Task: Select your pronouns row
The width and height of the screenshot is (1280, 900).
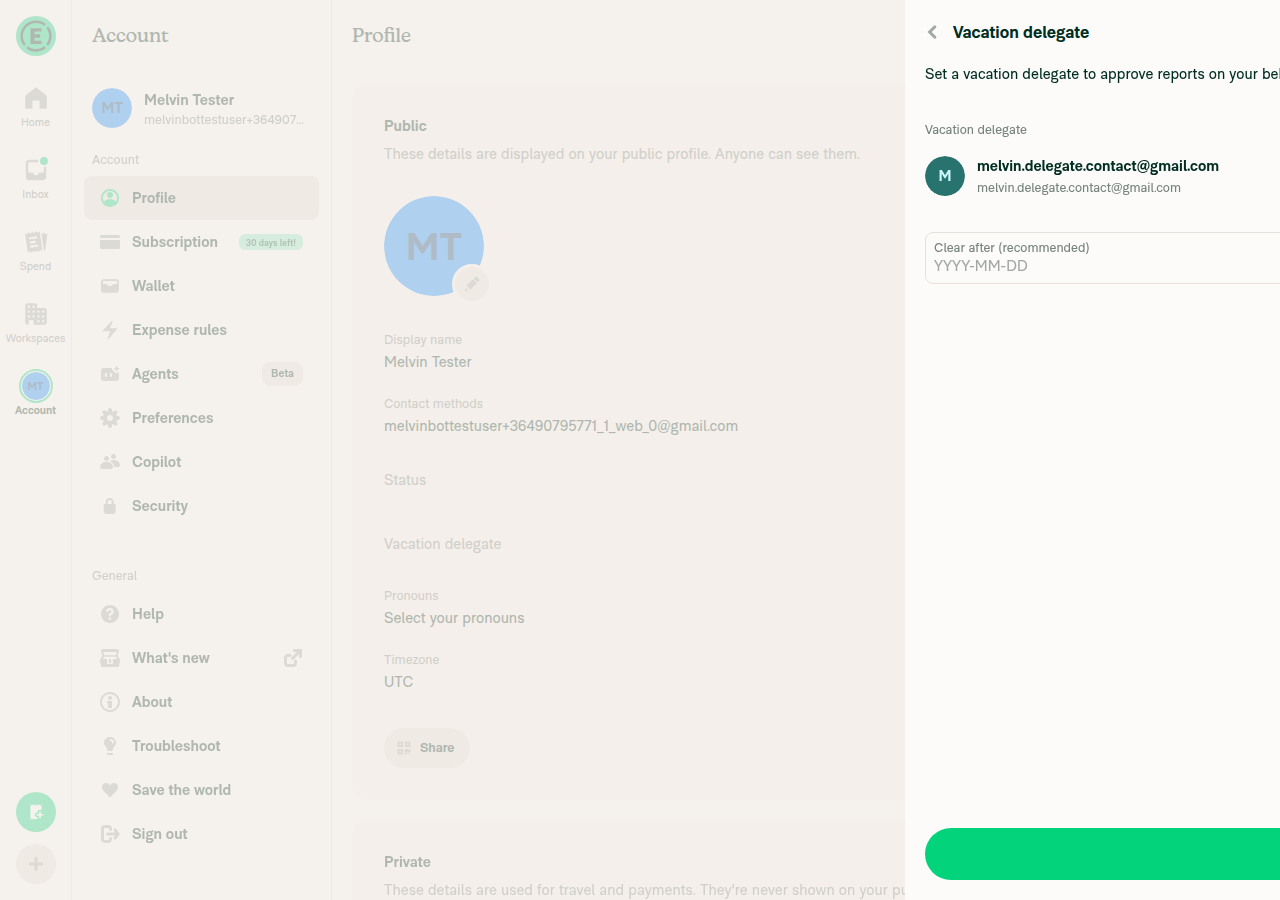Action: pyautogui.click(x=628, y=608)
